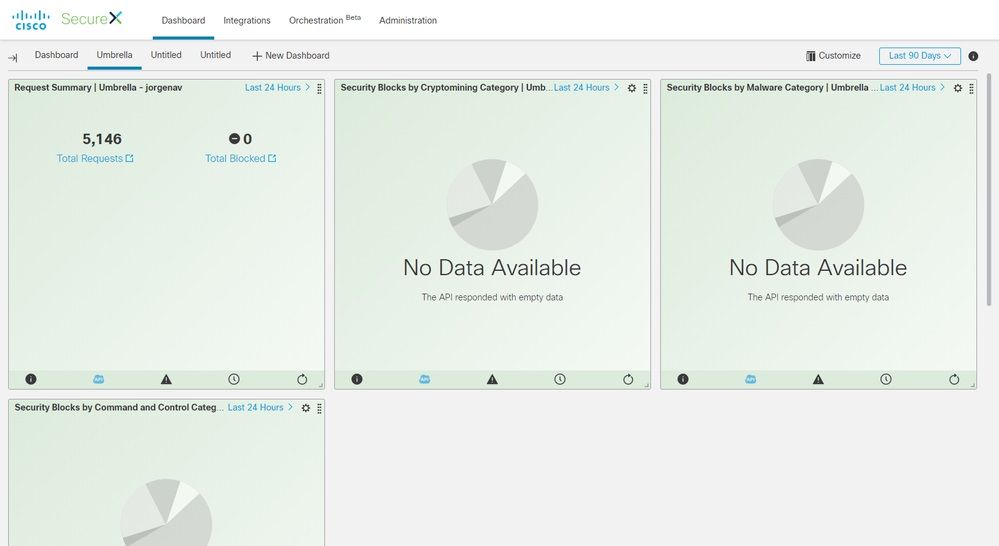Click resize handle corner of Request Summary tile

(320, 384)
